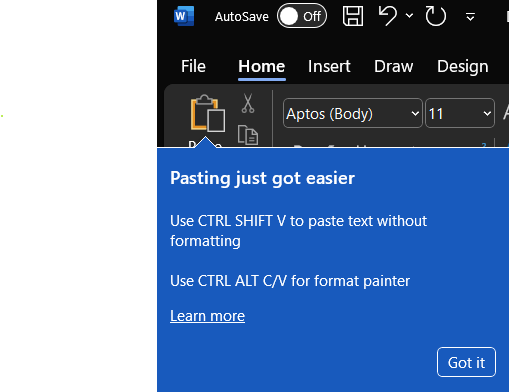Open the Draw ribbon tab
The width and height of the screenshot is (509, 392).
tap(394, 66)
